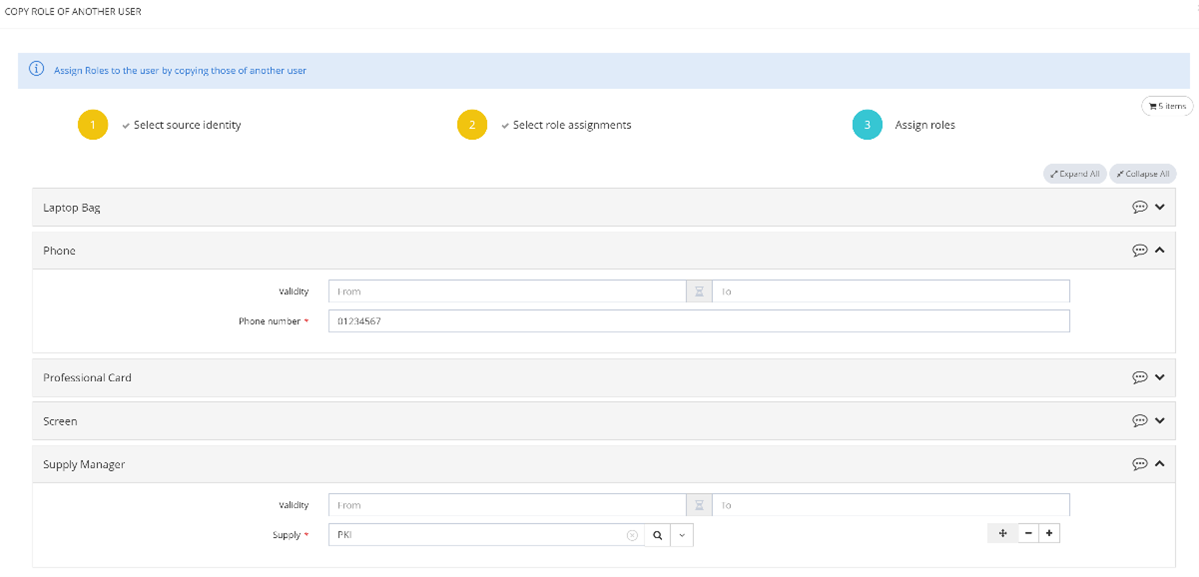Click the Supply Manager section title
Screen dimensions: 1199x577
pos(84,464)
